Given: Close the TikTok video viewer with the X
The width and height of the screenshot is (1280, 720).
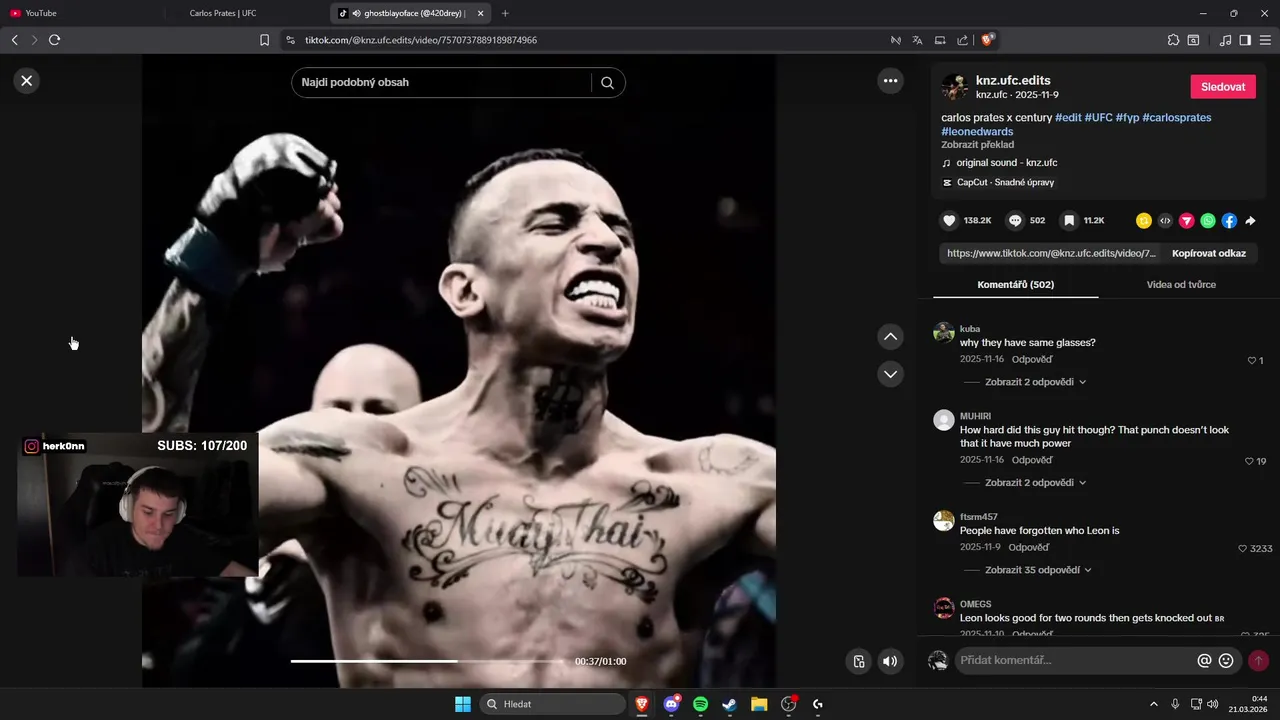Looking at the screenshot, I should (27, 81).
